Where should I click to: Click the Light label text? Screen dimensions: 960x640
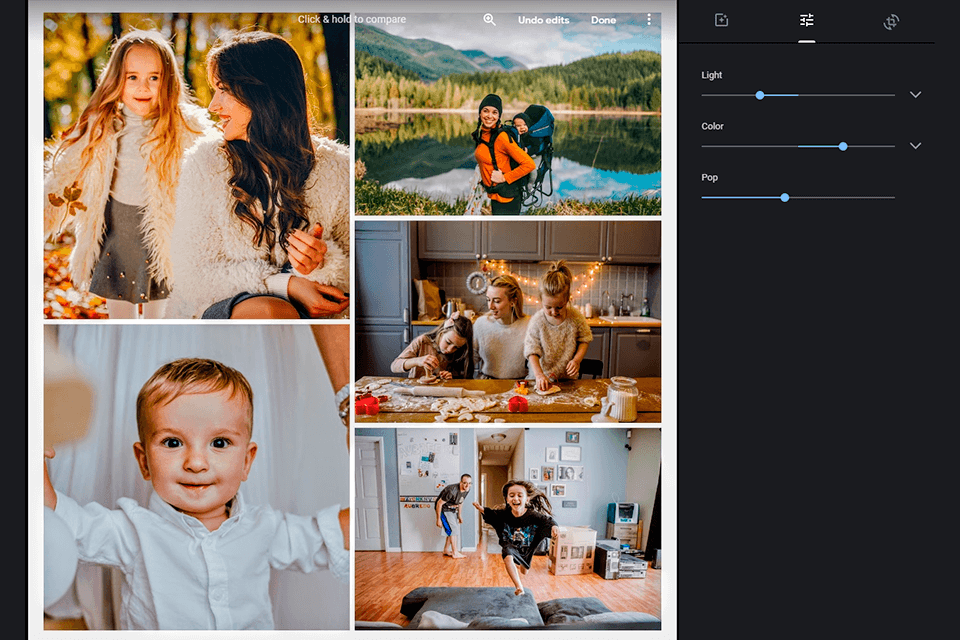[x=712, y=75]
